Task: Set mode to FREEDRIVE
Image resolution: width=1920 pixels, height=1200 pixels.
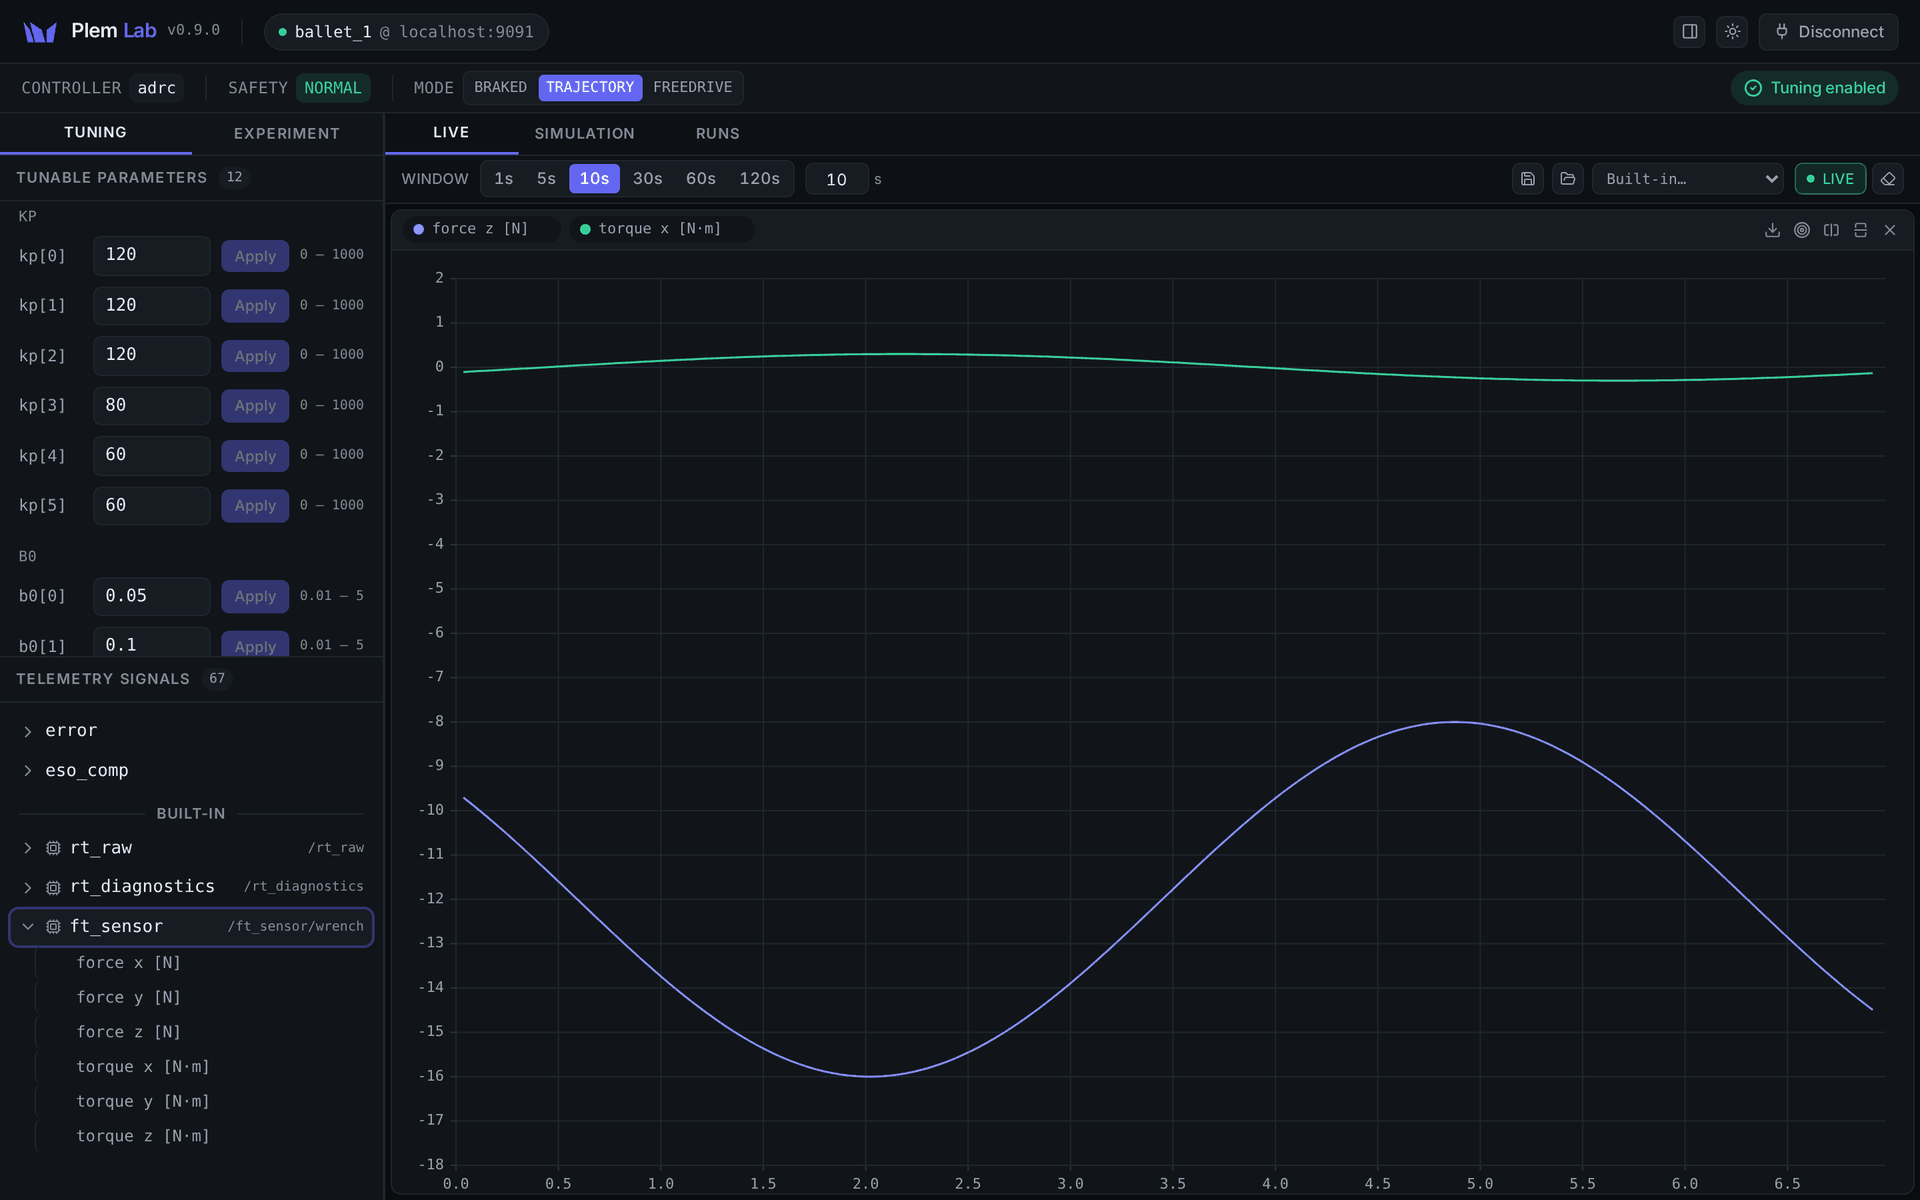Action: point(692,88)
